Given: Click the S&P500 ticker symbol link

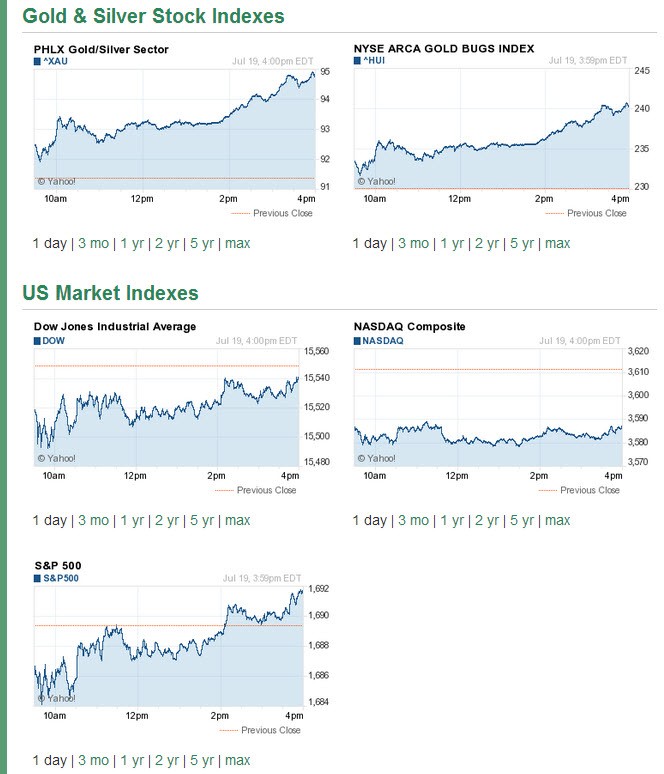Looking at the screenshot, I should click(x=61, y=578).
